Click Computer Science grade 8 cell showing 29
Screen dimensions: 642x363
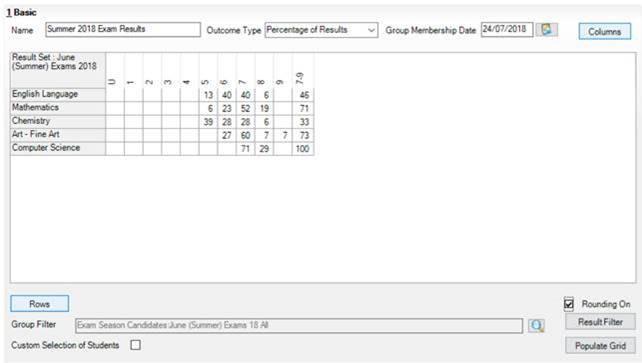(264, 149)
